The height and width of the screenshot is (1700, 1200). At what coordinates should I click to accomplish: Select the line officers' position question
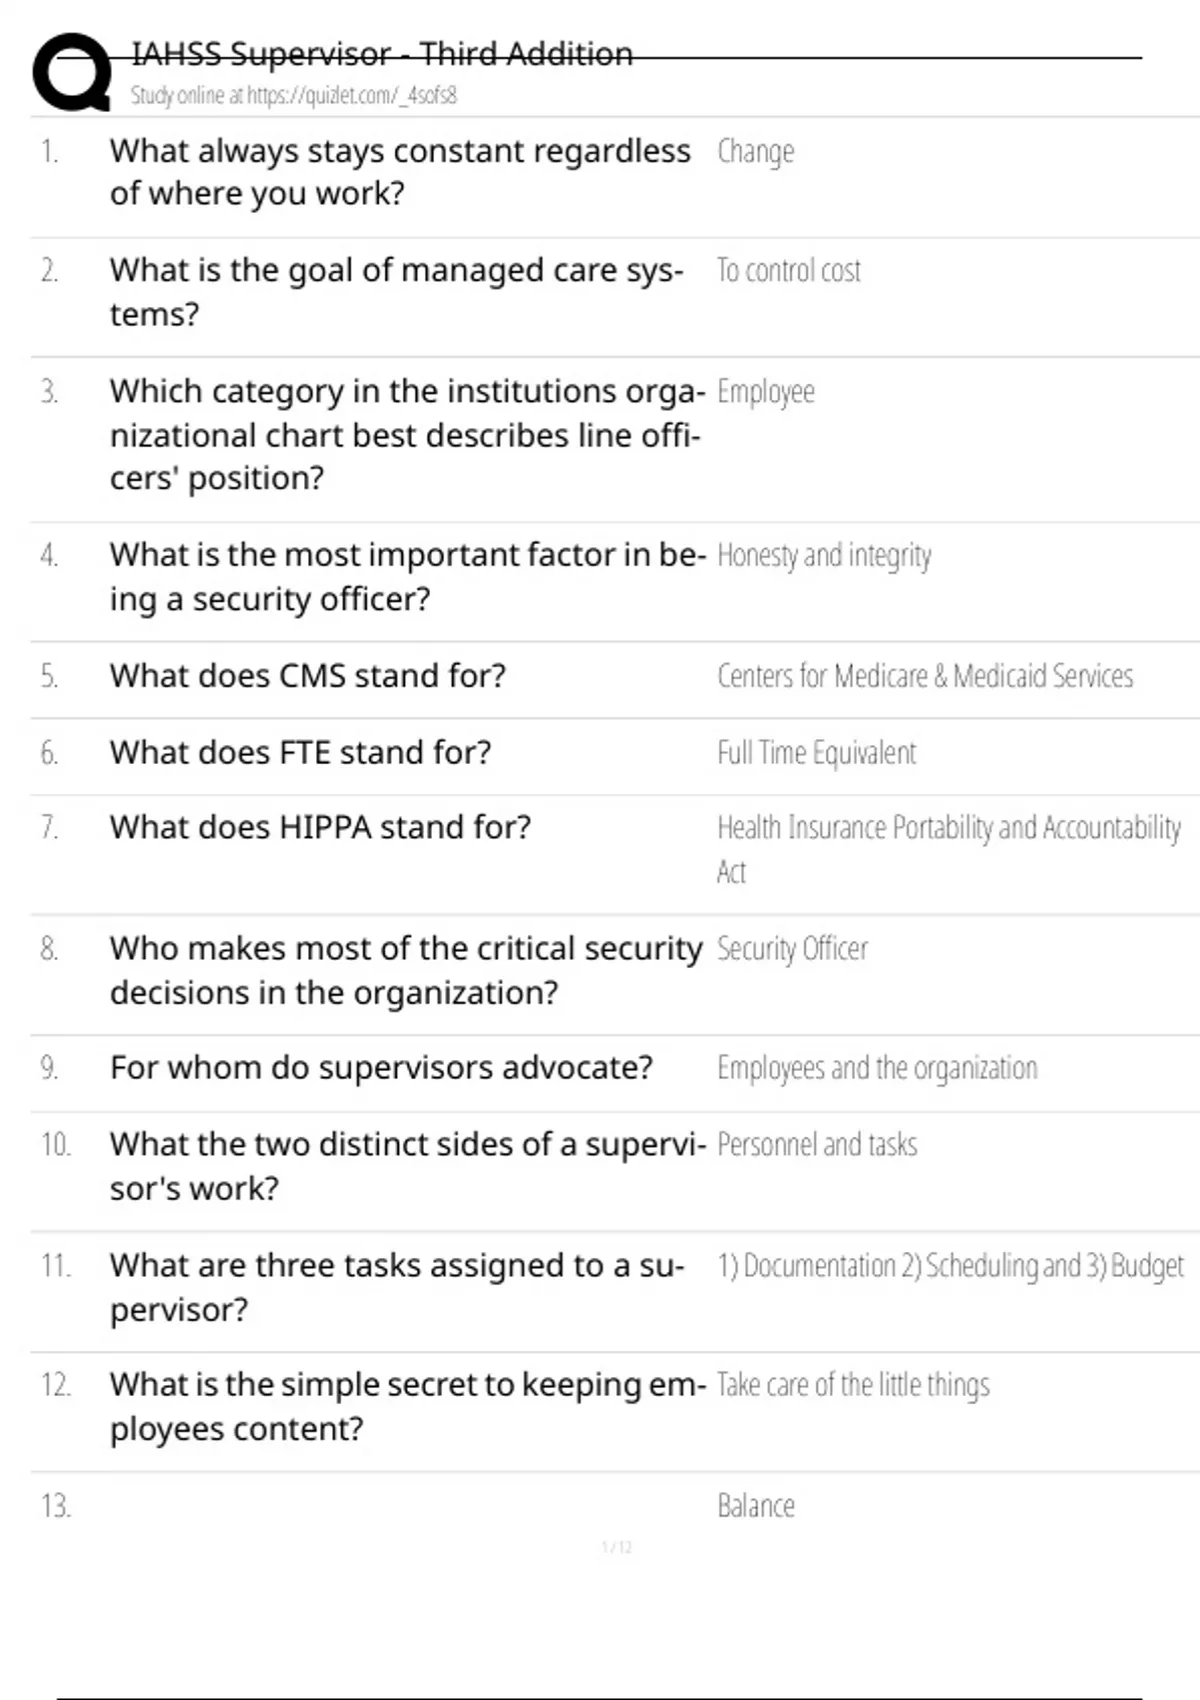[405, 434]
